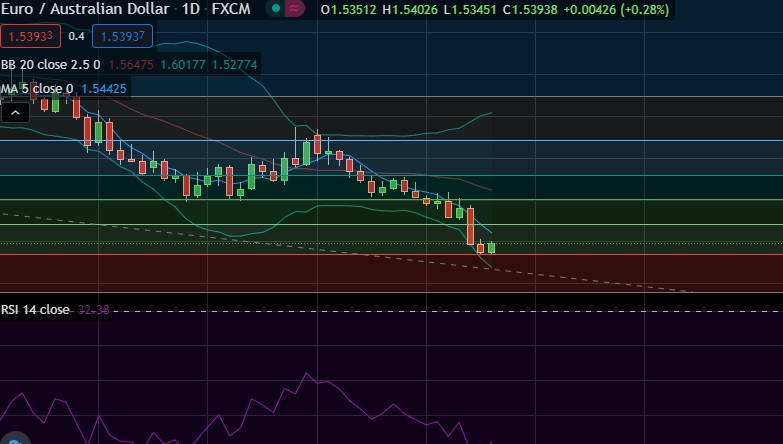Viewport: 783px width, 444px height.
Task: Select the MA 5 close 0 indicator legend
Action: pyautogui.click(x=37, y=89)
